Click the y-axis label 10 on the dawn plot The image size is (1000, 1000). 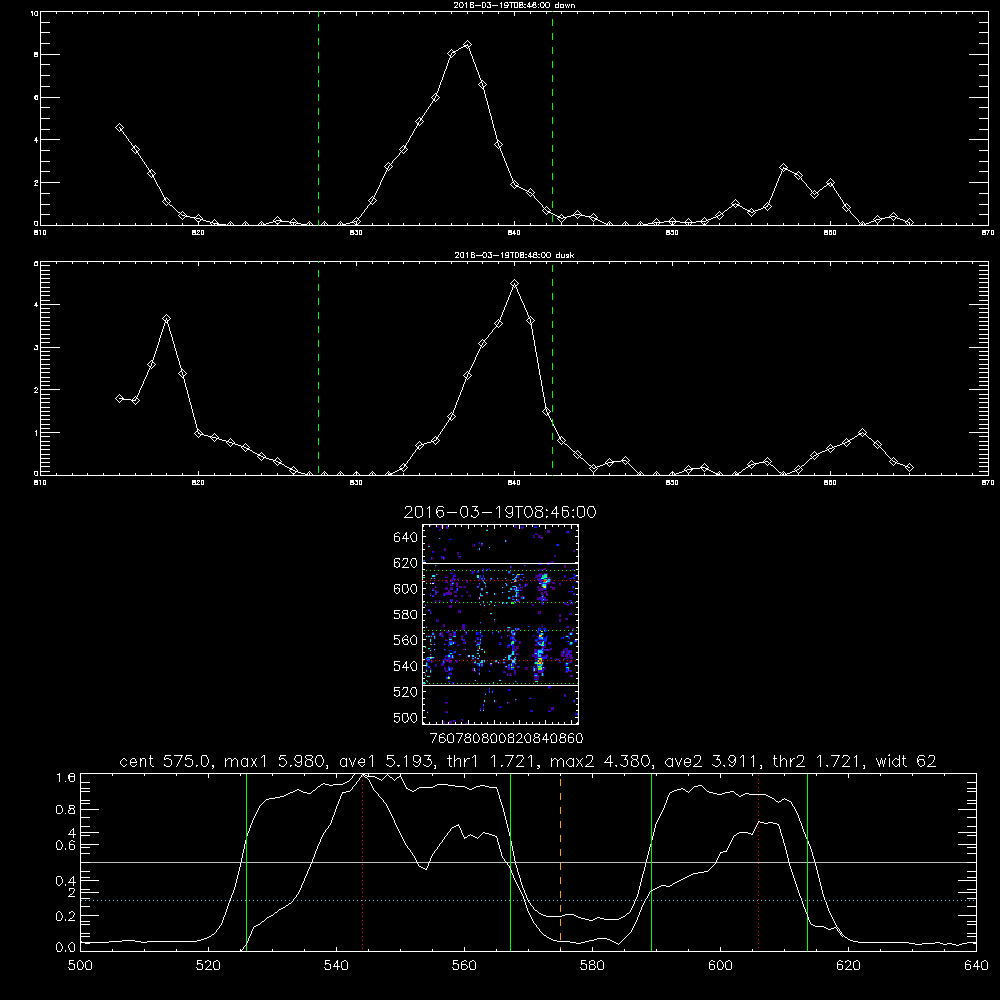point(34,13)
